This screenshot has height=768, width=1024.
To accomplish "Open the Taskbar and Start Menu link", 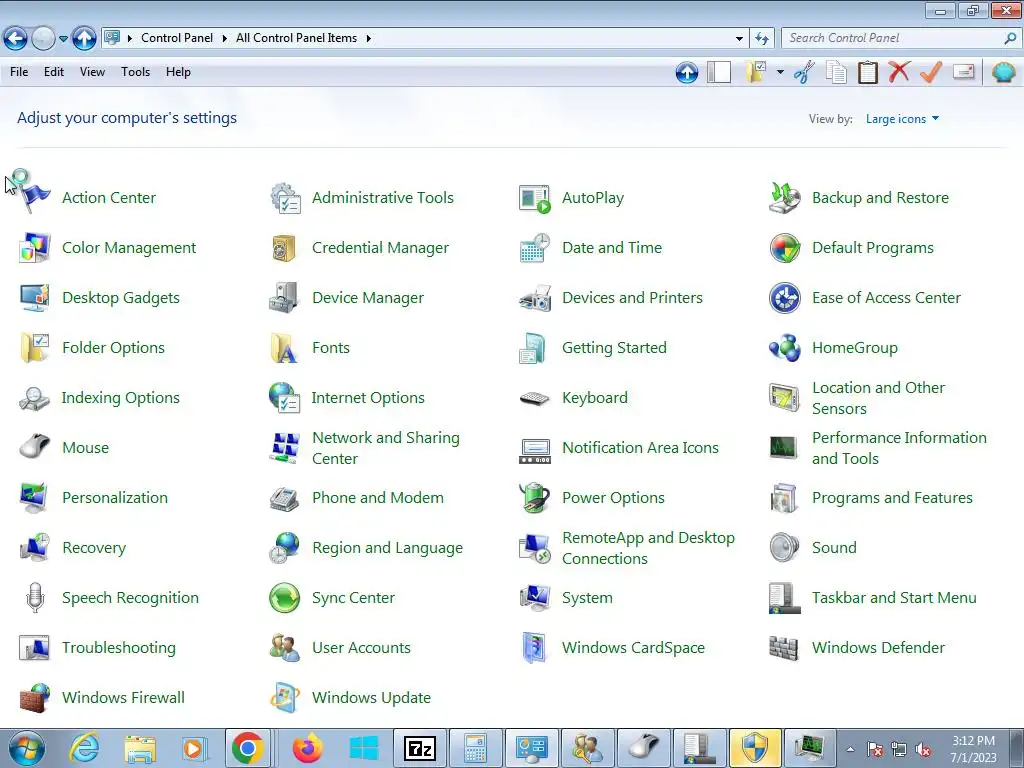I will [x=894, y=598].
